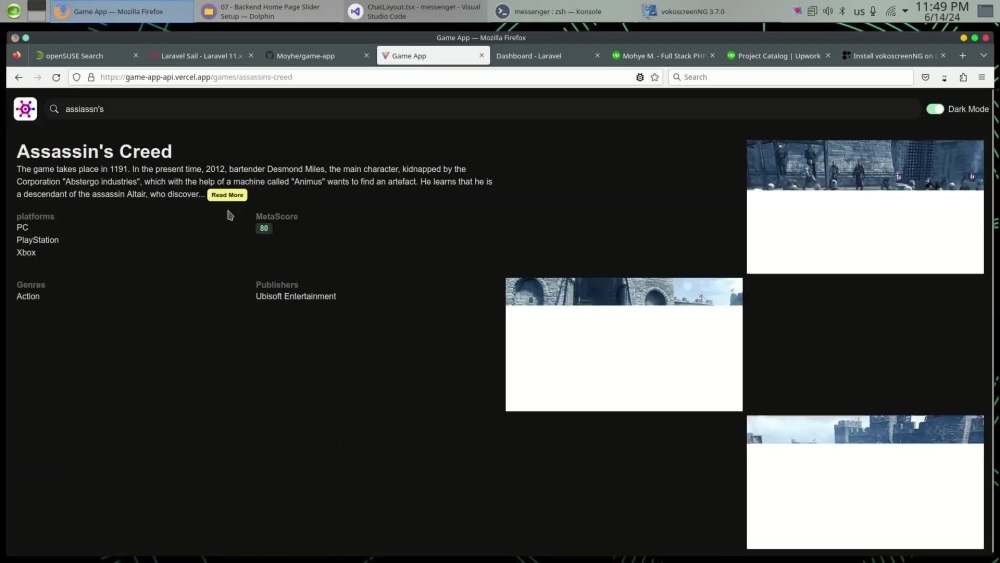1000x563 pixels.
Task: Open the Pocket save icon
Action: tap(925, 77)
